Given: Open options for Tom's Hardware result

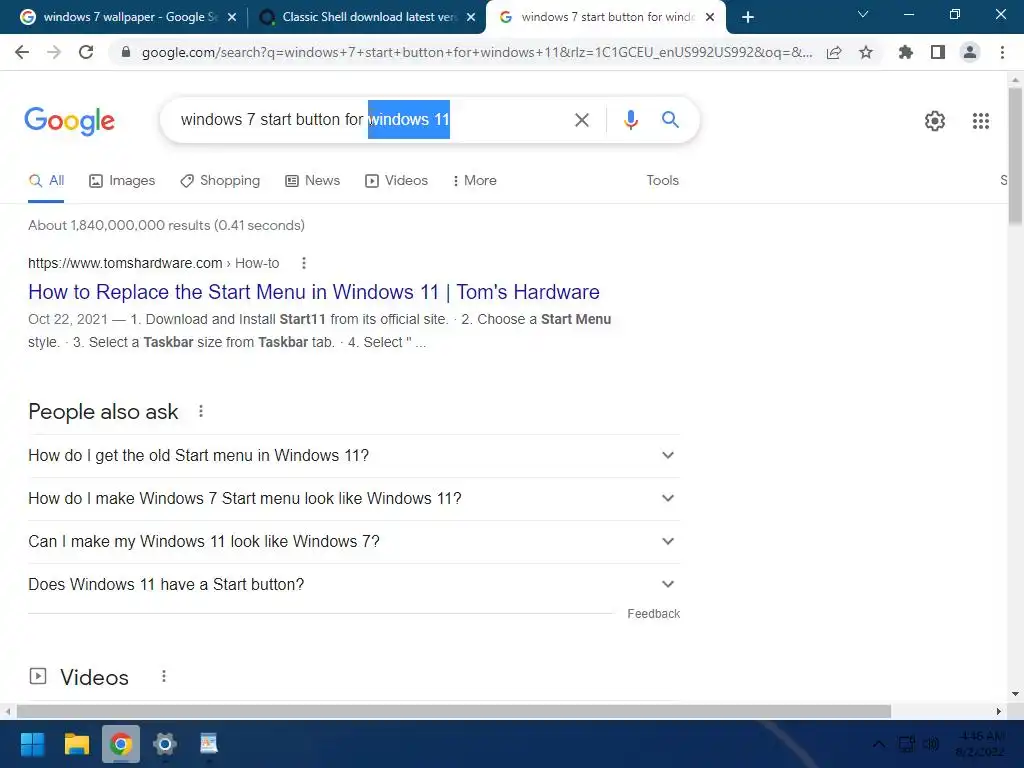Looking at the screenshot, I should point(304,263).
